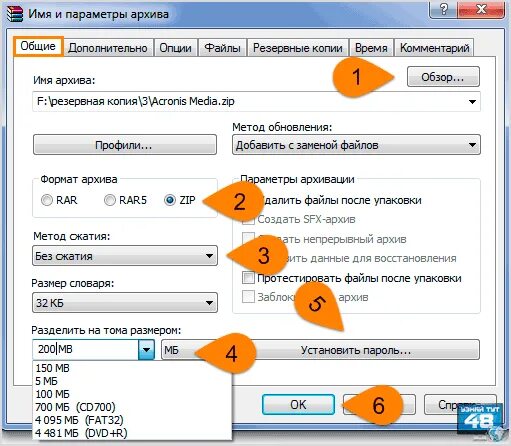Open the Метод обновления dropdown
Image resolution: width=511 pixels, height=446 pixels.
[356, 145]
